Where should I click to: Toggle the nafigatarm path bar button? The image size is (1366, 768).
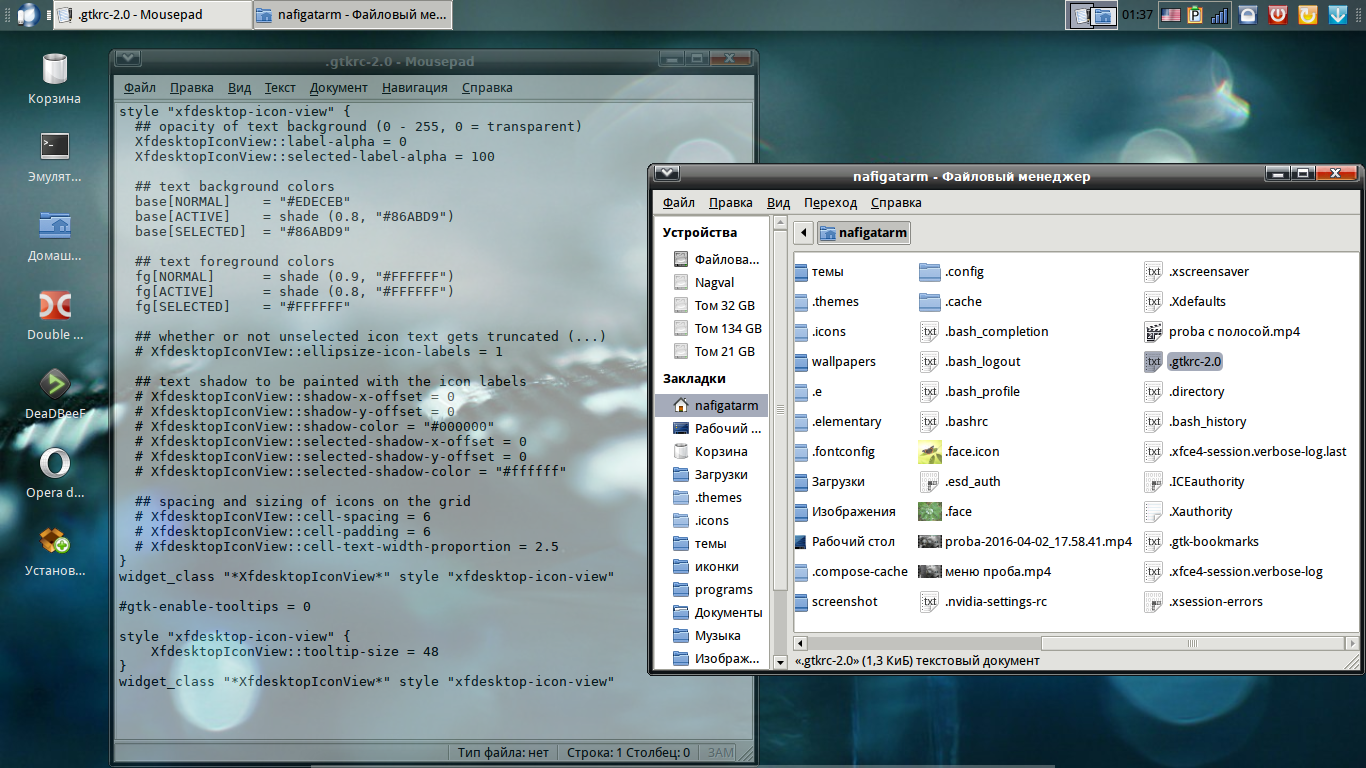pyautogui.click(x=864, y=233)
